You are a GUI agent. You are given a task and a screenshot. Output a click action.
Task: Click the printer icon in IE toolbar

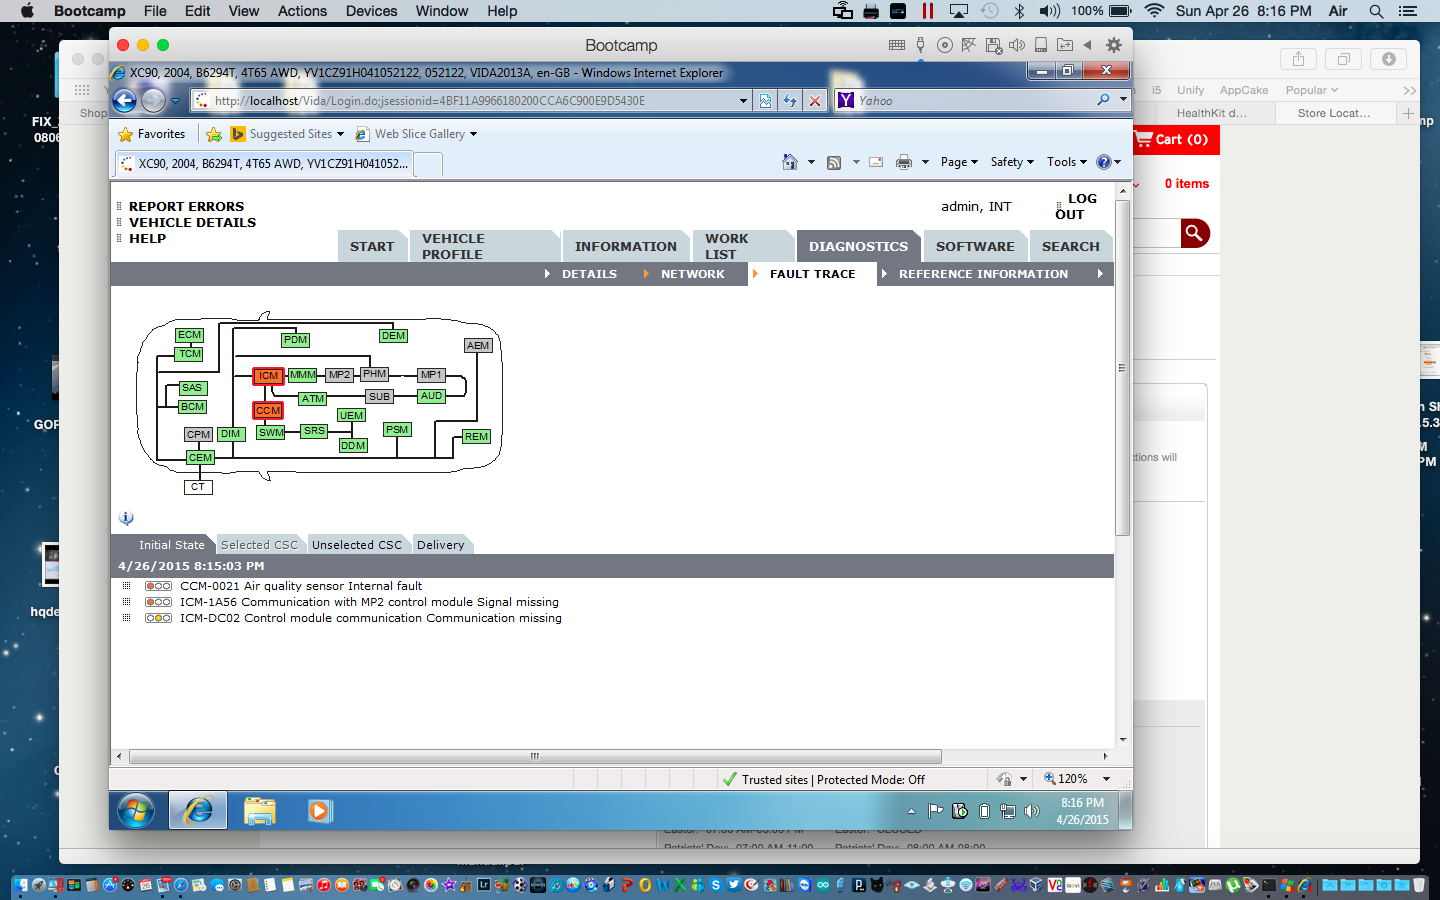pos(904,162)
